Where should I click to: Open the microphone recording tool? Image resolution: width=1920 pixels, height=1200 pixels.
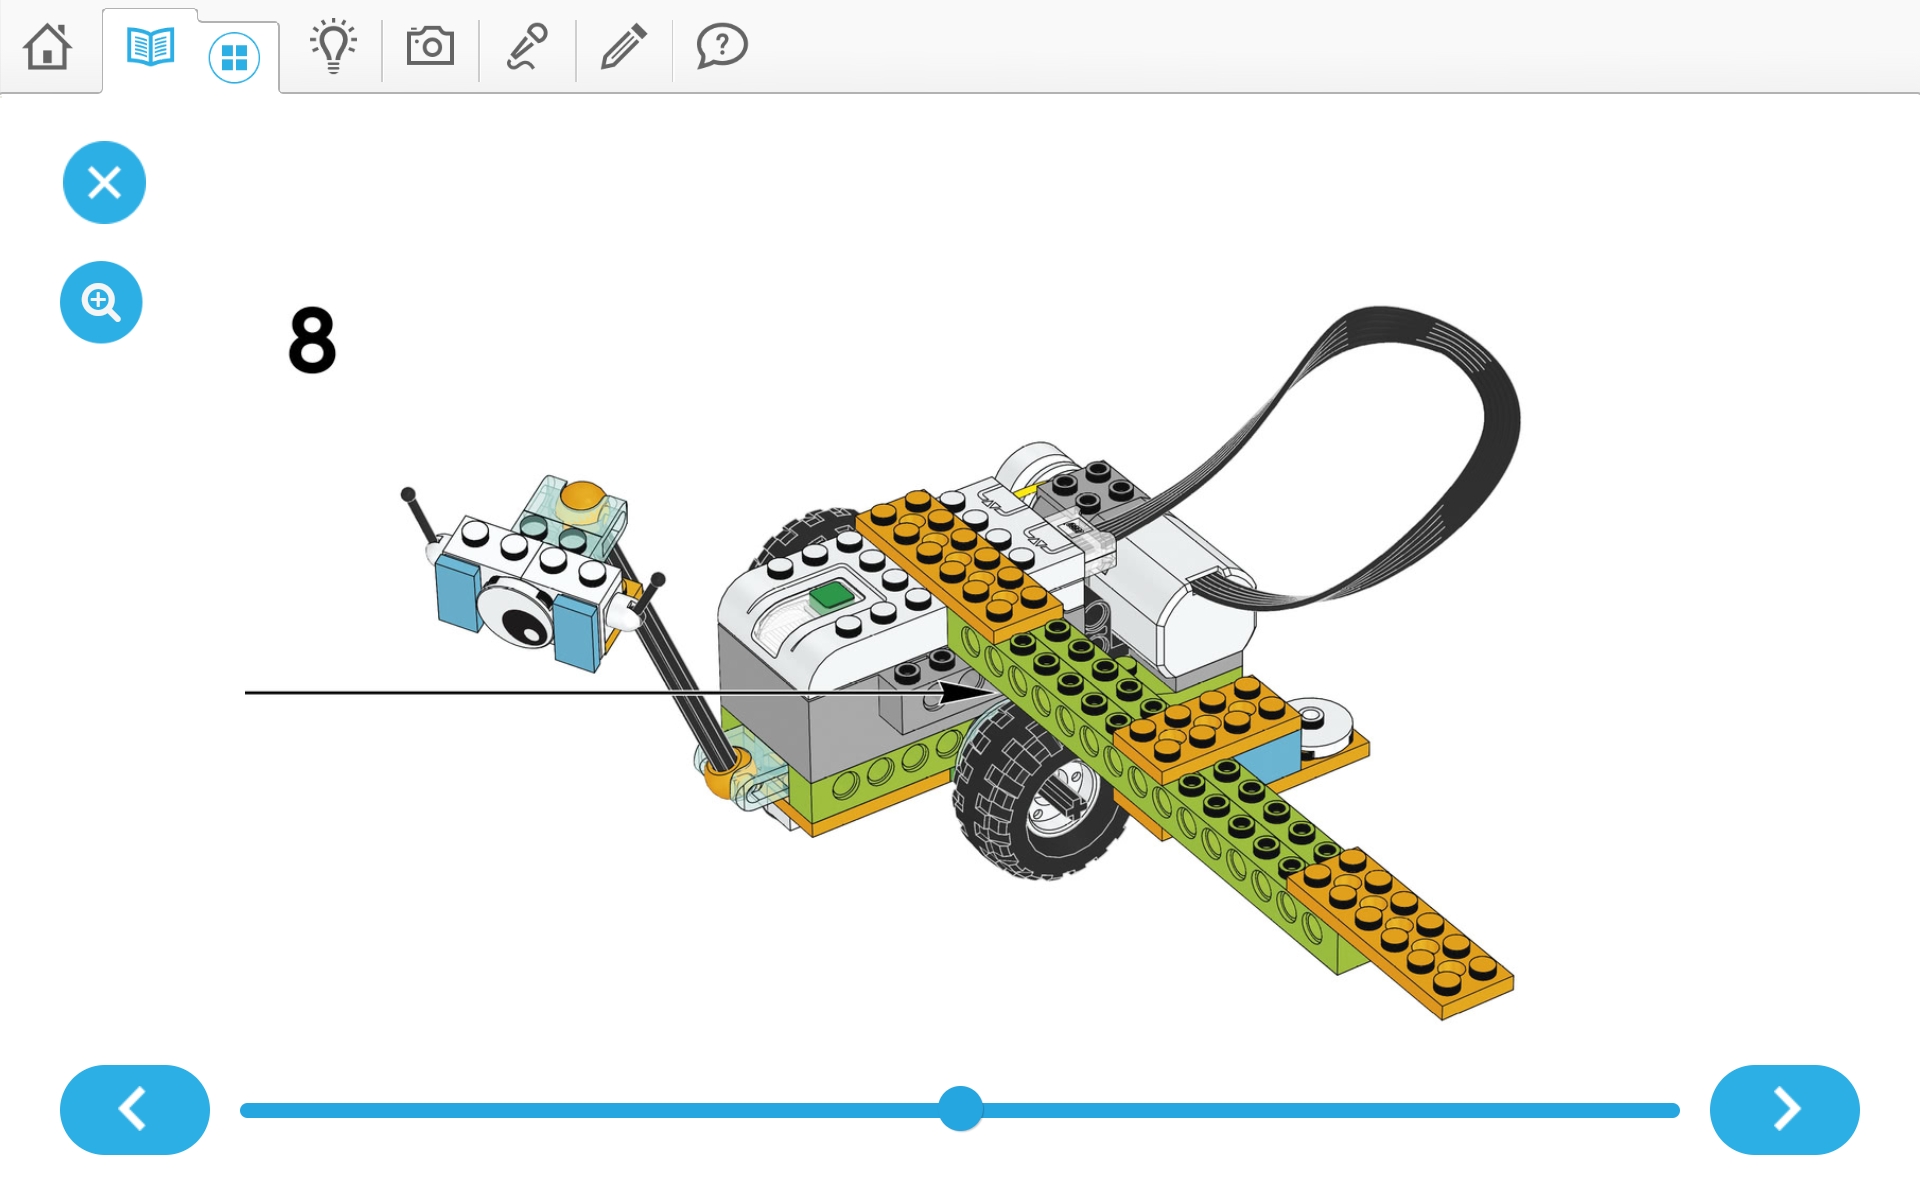coord(527,46)
